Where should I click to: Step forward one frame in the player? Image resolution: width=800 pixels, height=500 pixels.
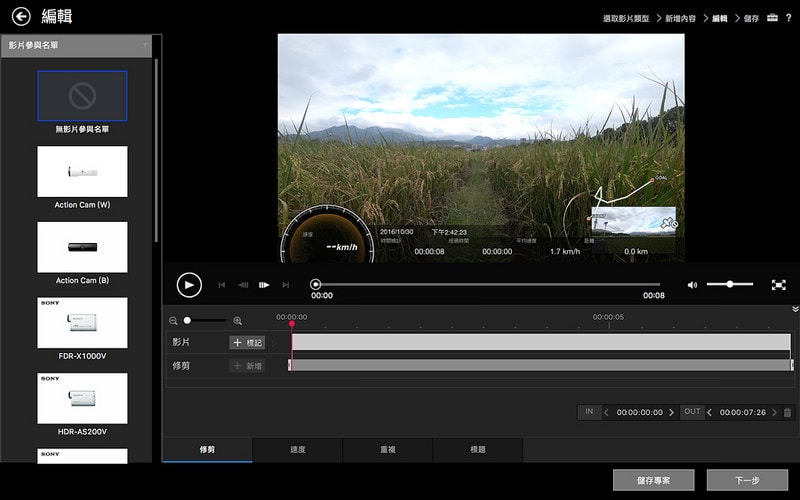coord(264,285)
